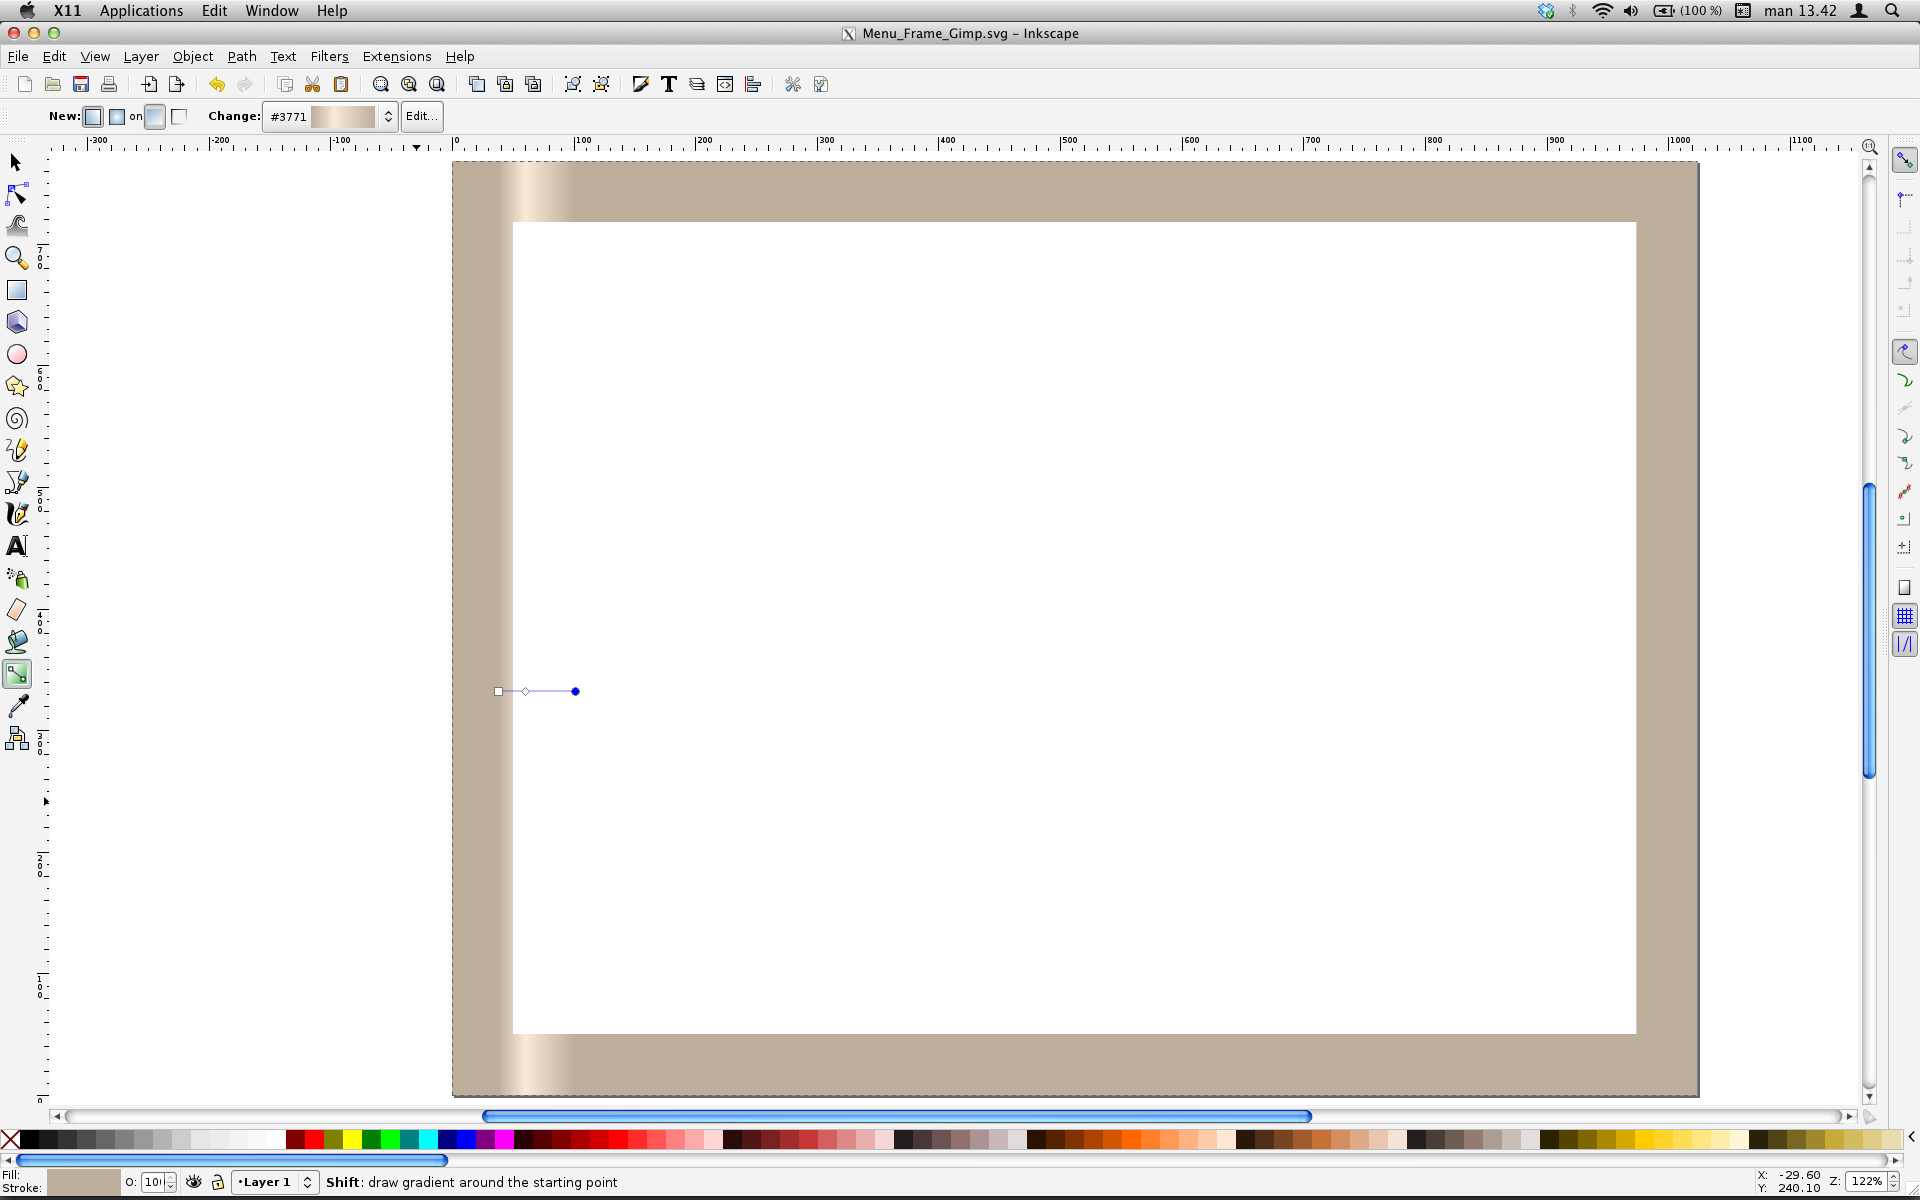The image size is (1920, 1200).
Task: Toggle the layer lock icon
Action: (x=217, y=1182)
